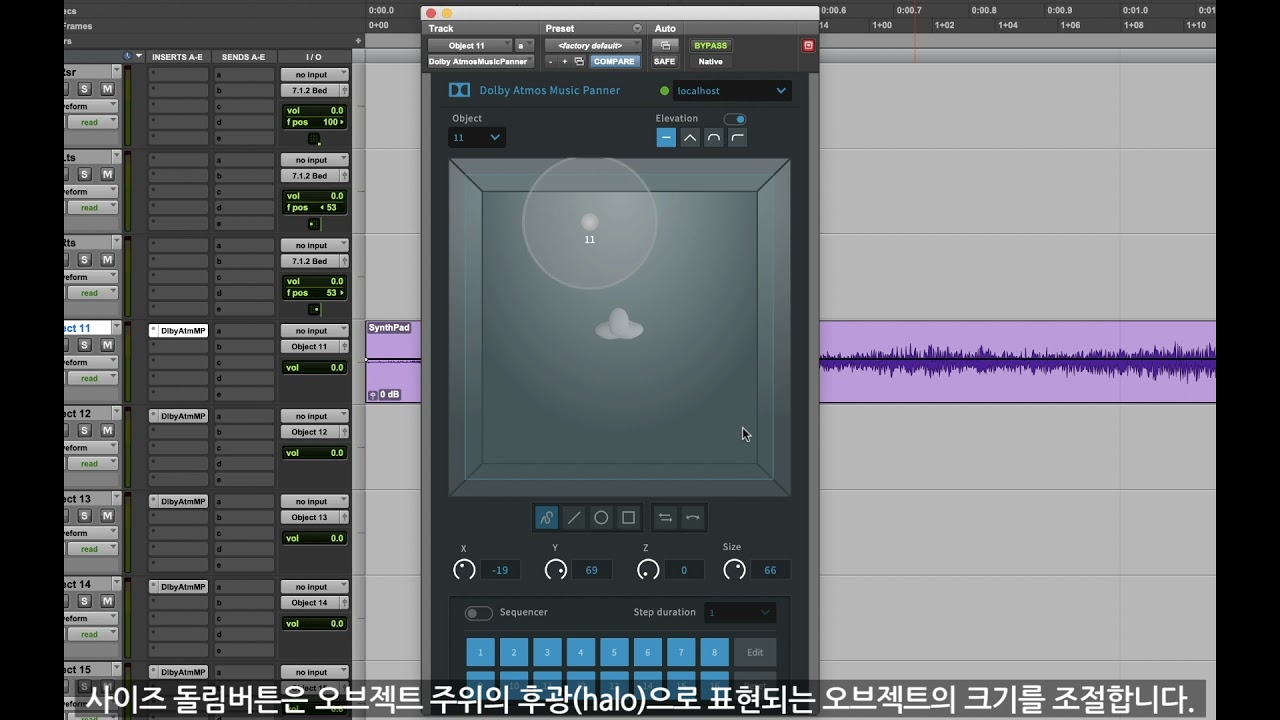
Task: Select the straight line path tool
Action: pyautogui.click(x=574, y=518)
